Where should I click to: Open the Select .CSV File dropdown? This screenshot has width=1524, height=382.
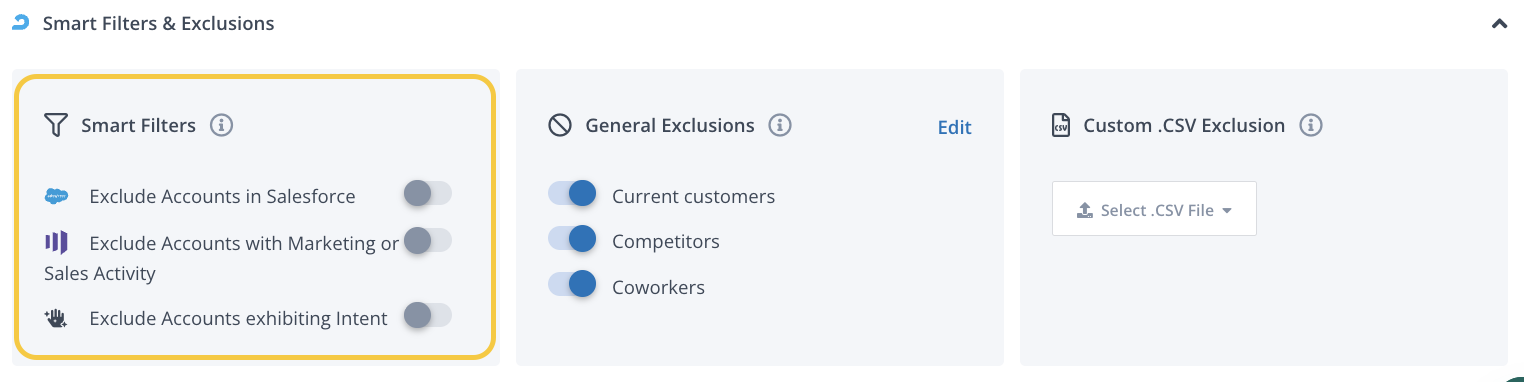click(1154, 209)
